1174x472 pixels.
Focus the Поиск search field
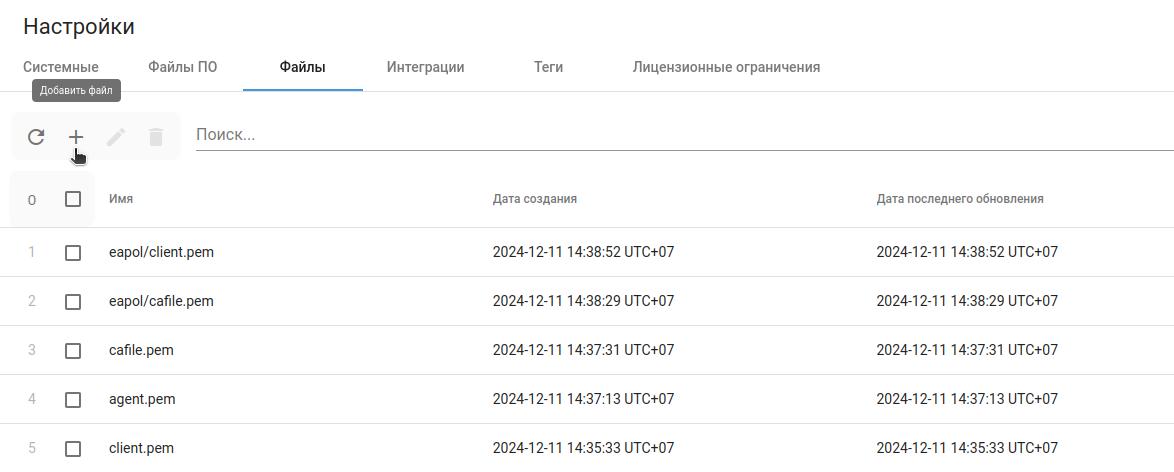680,135
